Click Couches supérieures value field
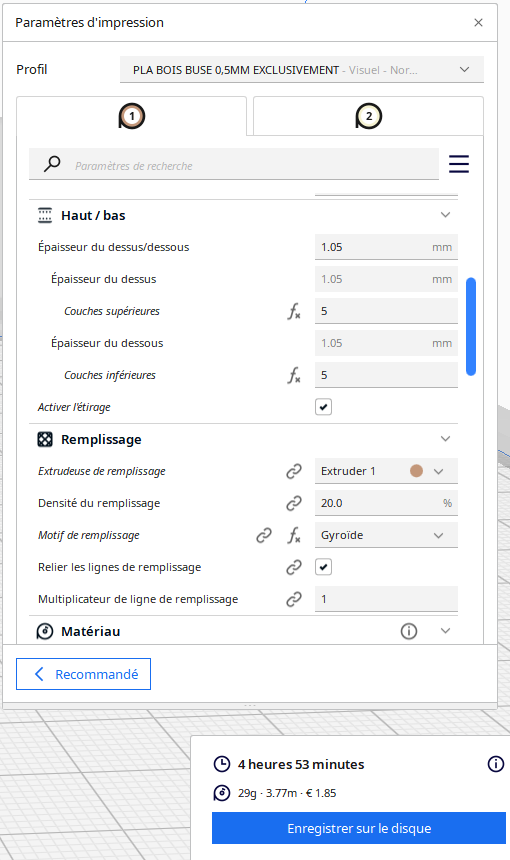510x860 pixels. (x=386, y=311)
